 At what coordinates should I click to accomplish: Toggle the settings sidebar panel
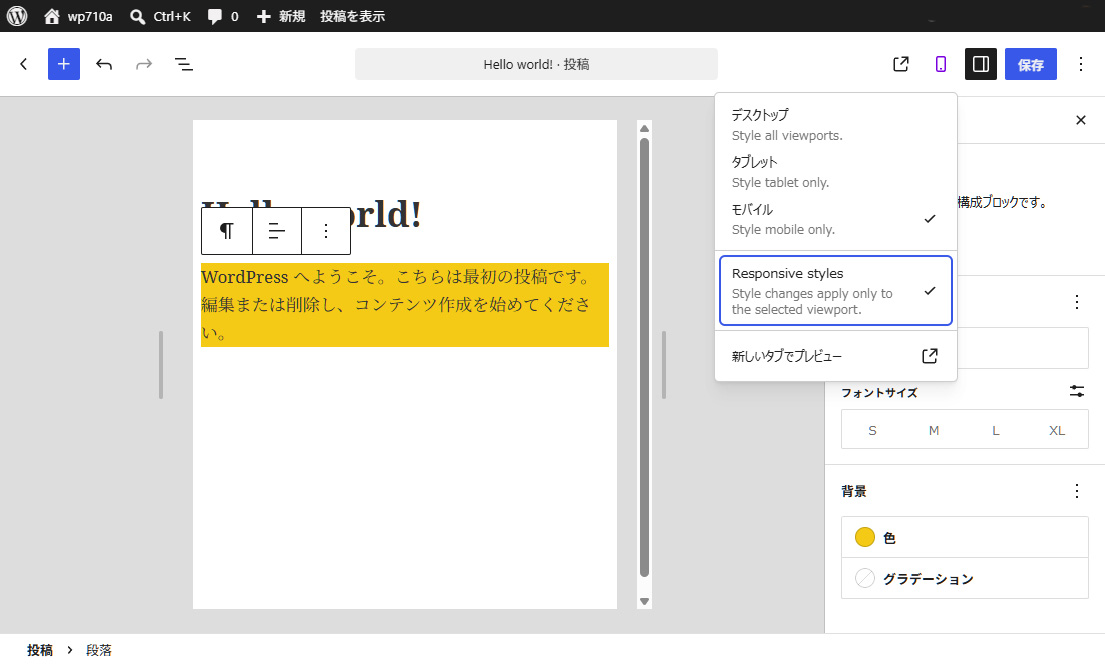tap(980, 64)
